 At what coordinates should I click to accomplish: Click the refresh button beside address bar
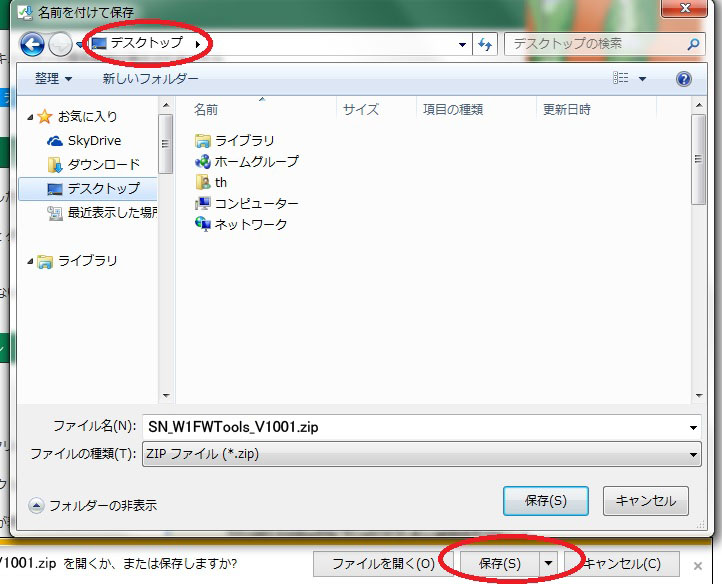pyautogui.click(x=486, y=45)
